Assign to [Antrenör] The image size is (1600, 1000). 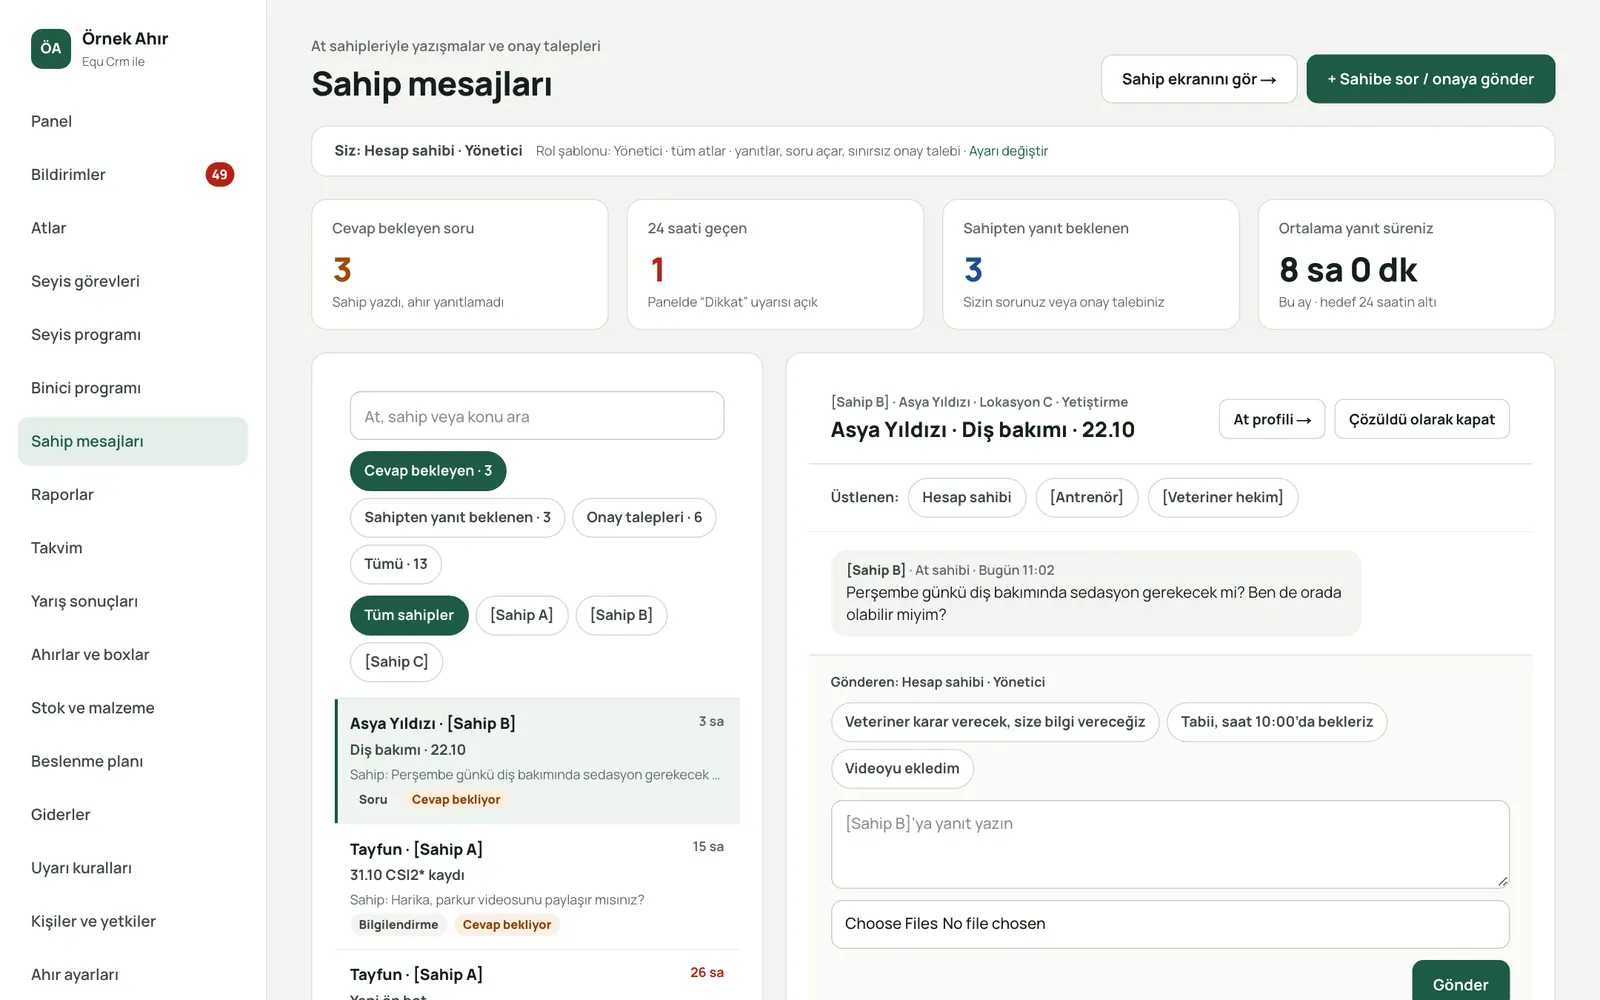click(x=1087, y=497)
